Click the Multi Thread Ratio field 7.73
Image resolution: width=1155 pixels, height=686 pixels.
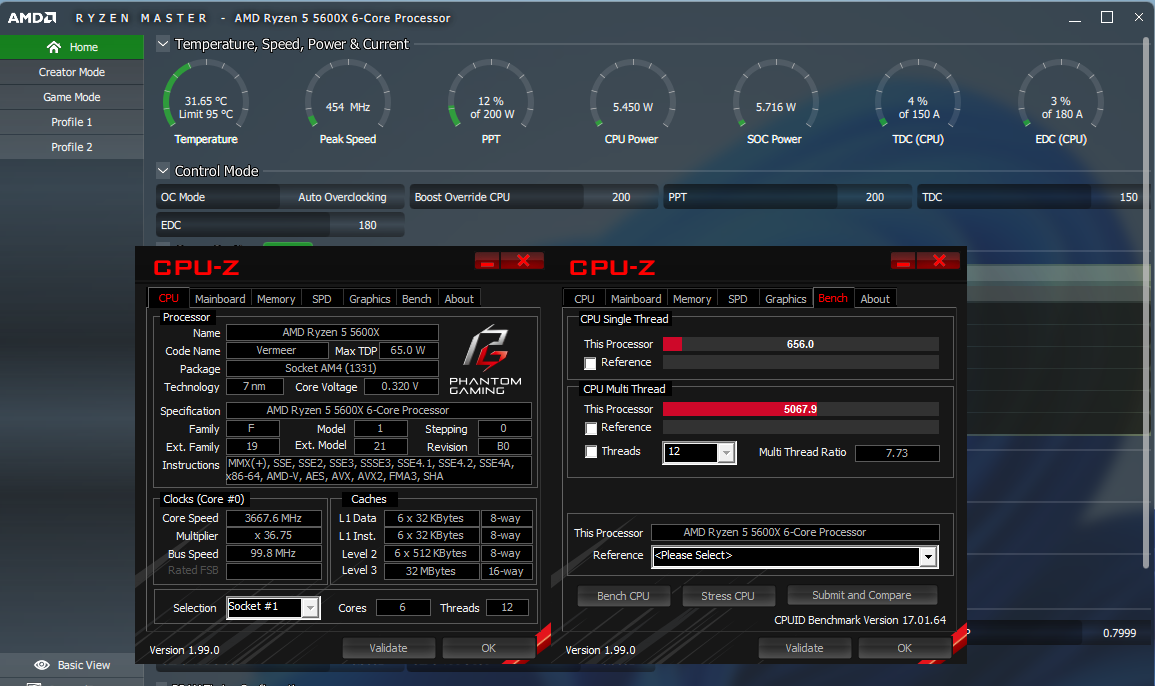click(x=897, y=453)
